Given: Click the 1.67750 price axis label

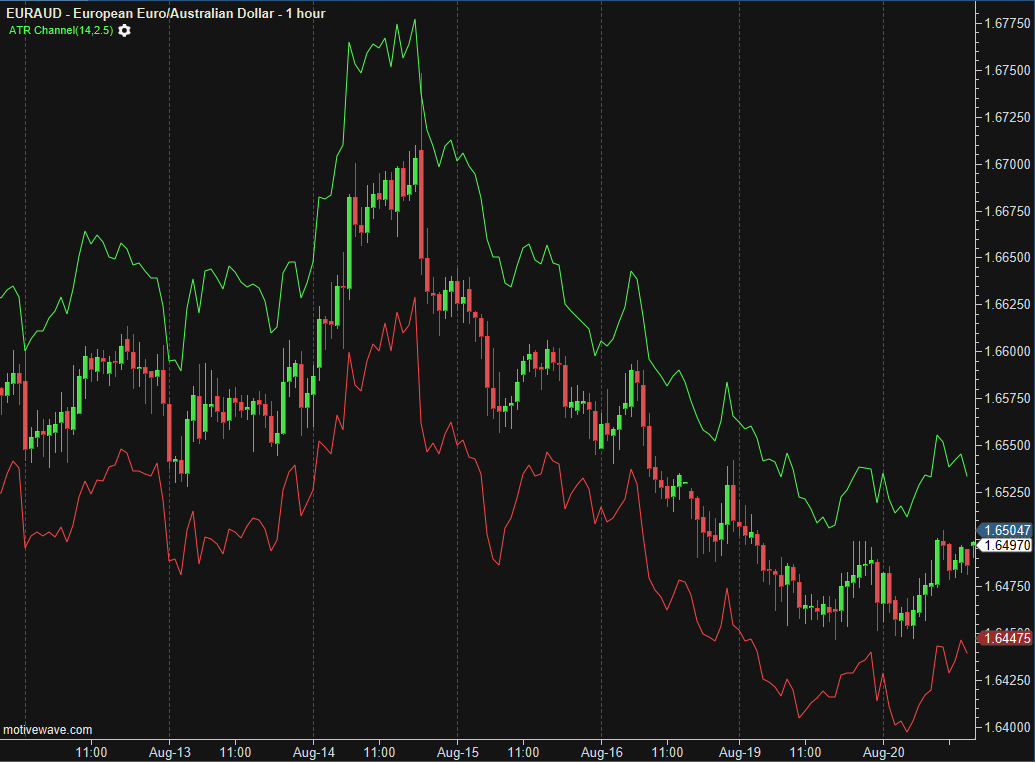Looking at the screenshot, I should coord(1007,22).
